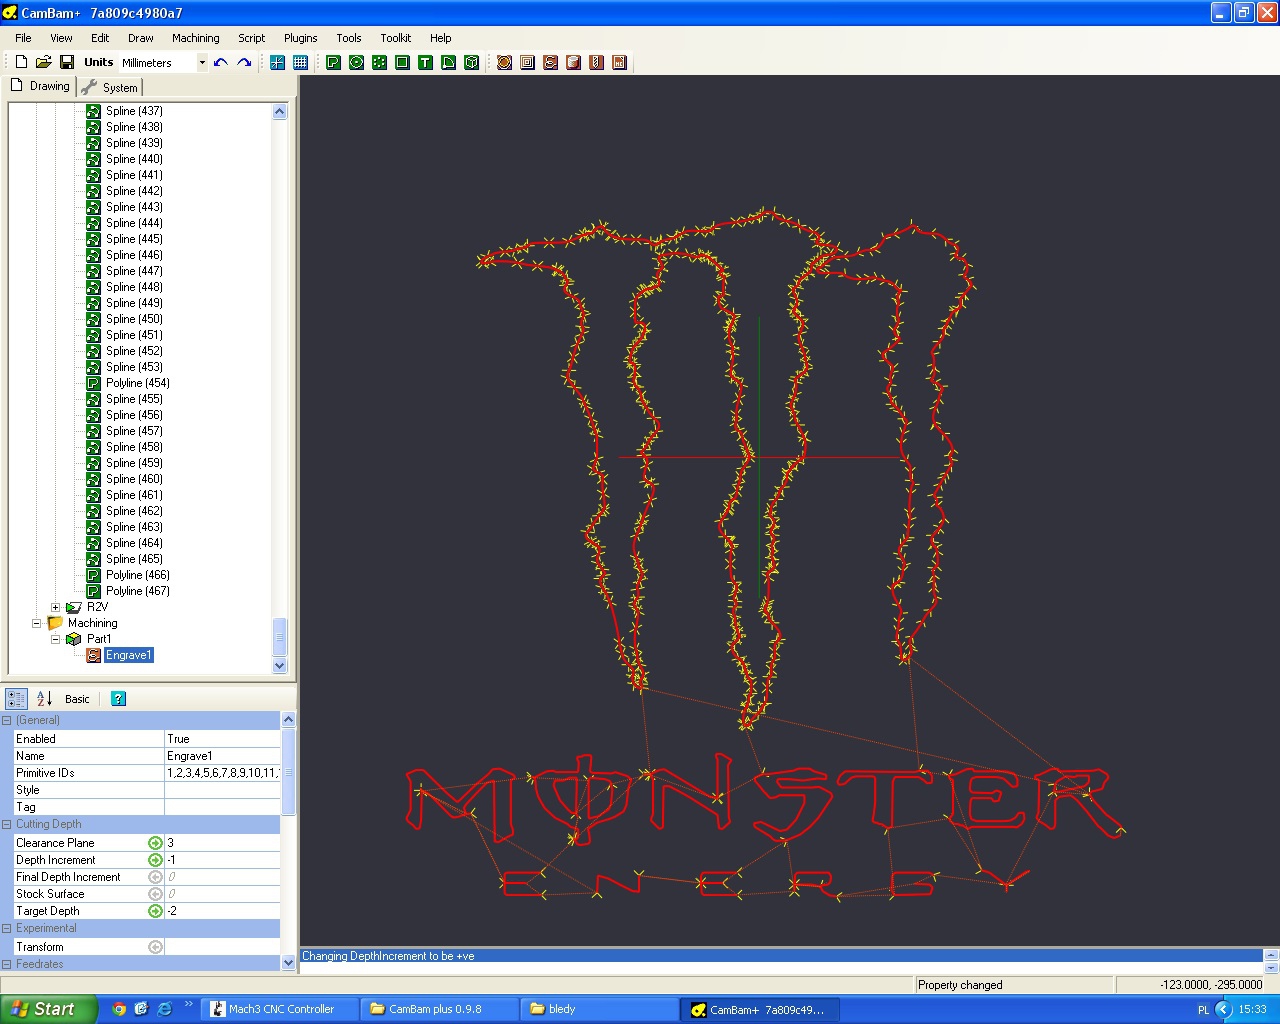
Task: Switch to CamBam plus 0.9.8 taskbar folder
Action: pyautogui.click(x=439, y=1009)
